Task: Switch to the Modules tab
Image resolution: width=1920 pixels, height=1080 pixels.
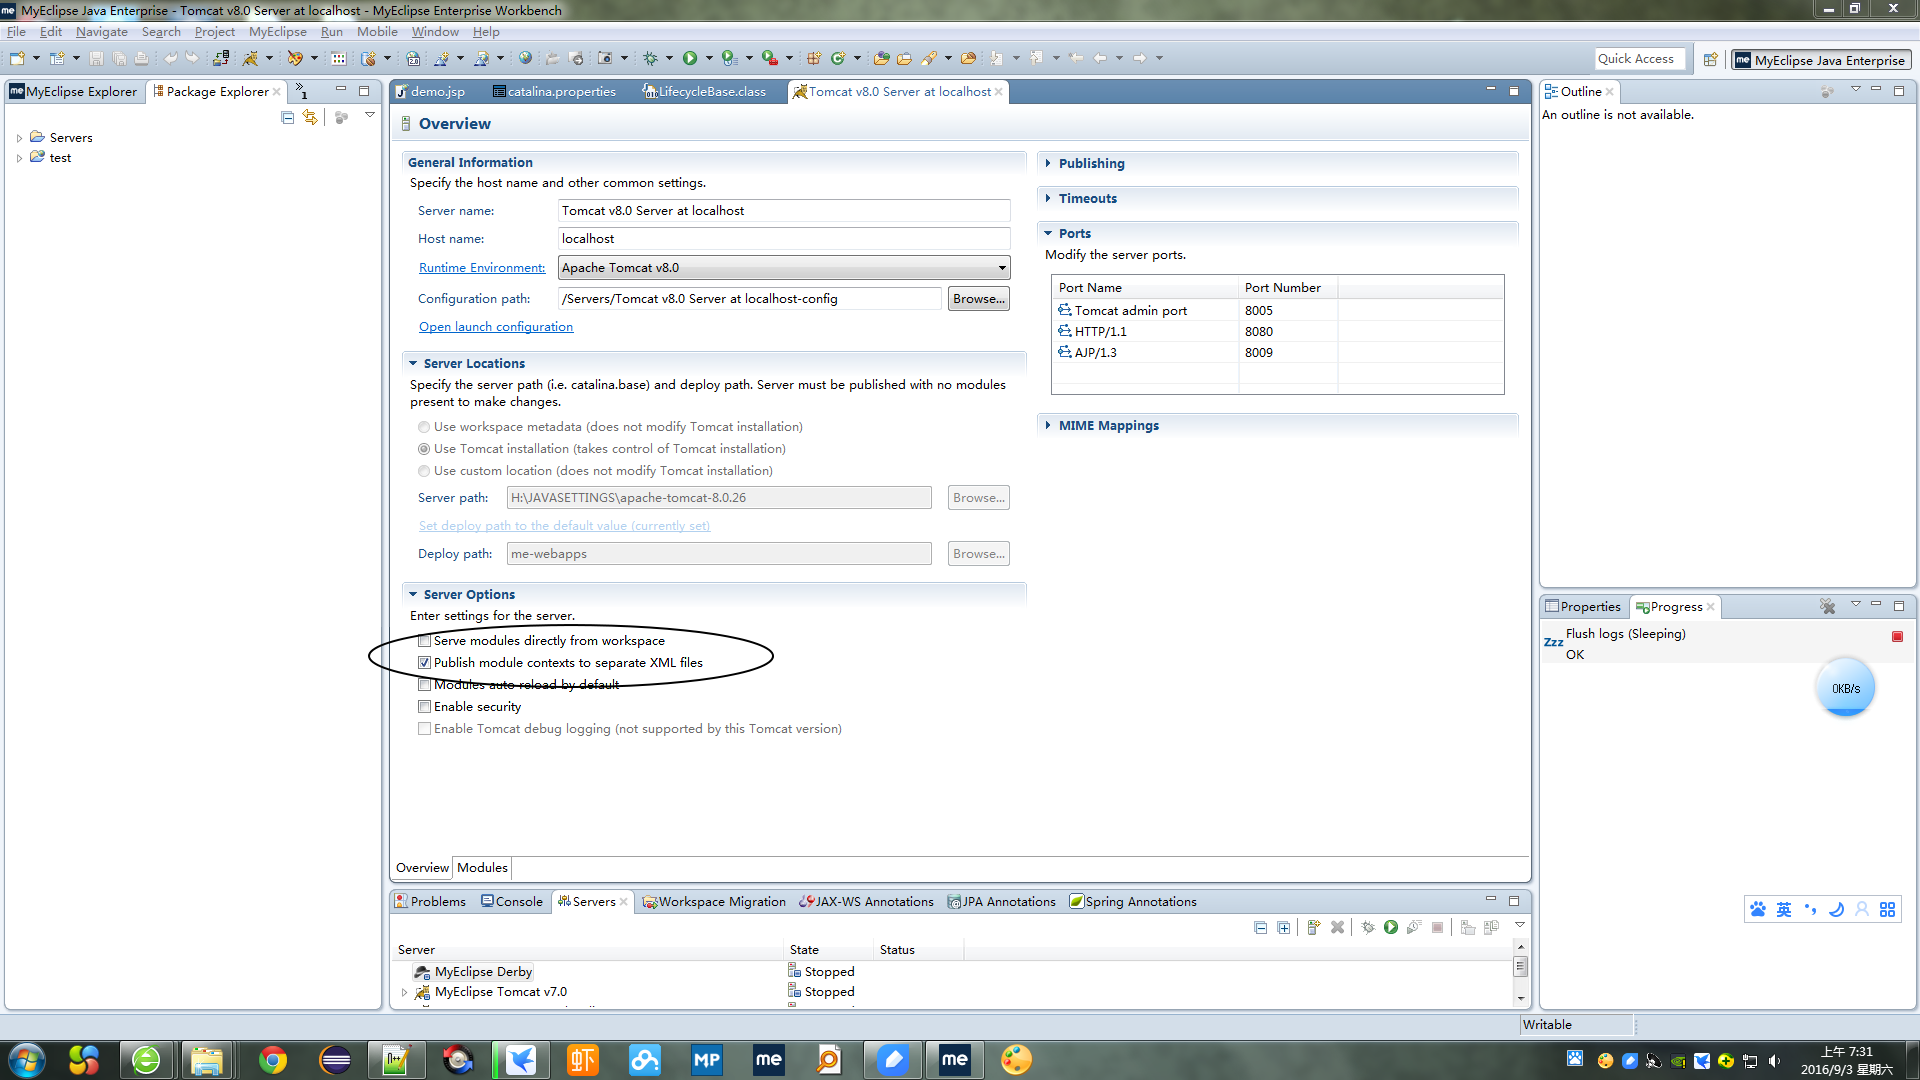Action: click(482, 867)
